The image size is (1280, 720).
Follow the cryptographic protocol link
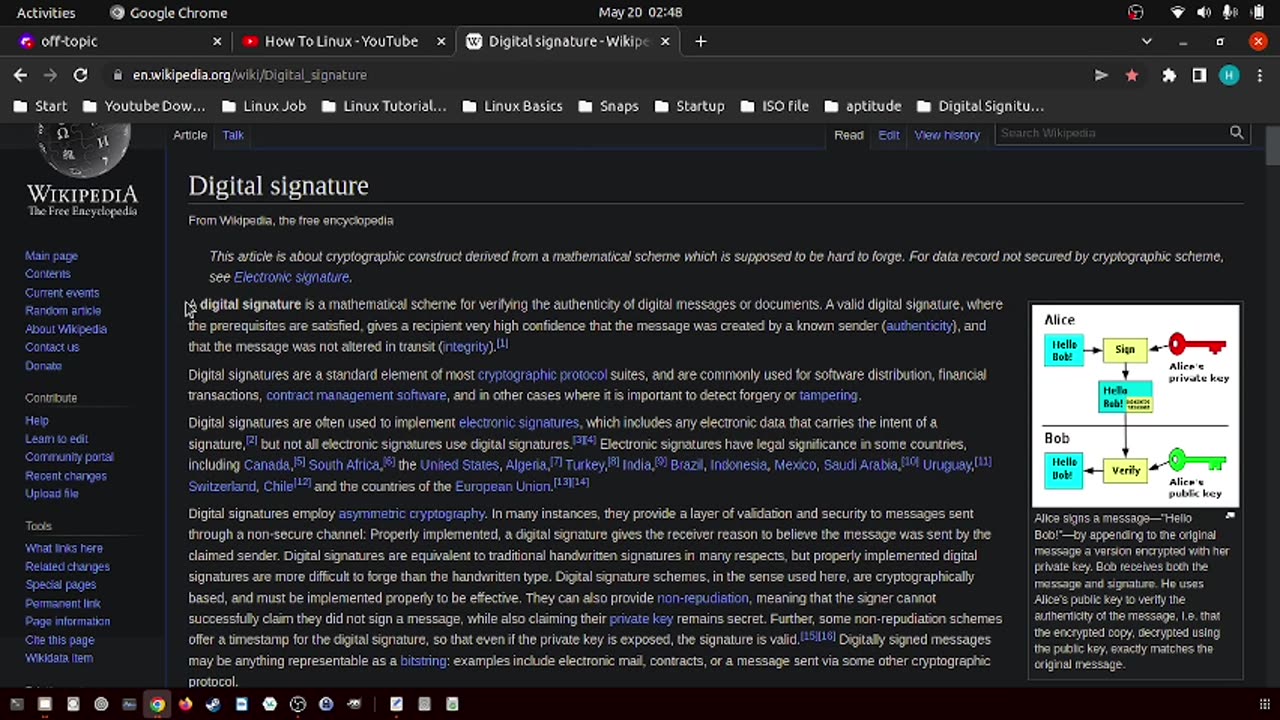point(542,375)
